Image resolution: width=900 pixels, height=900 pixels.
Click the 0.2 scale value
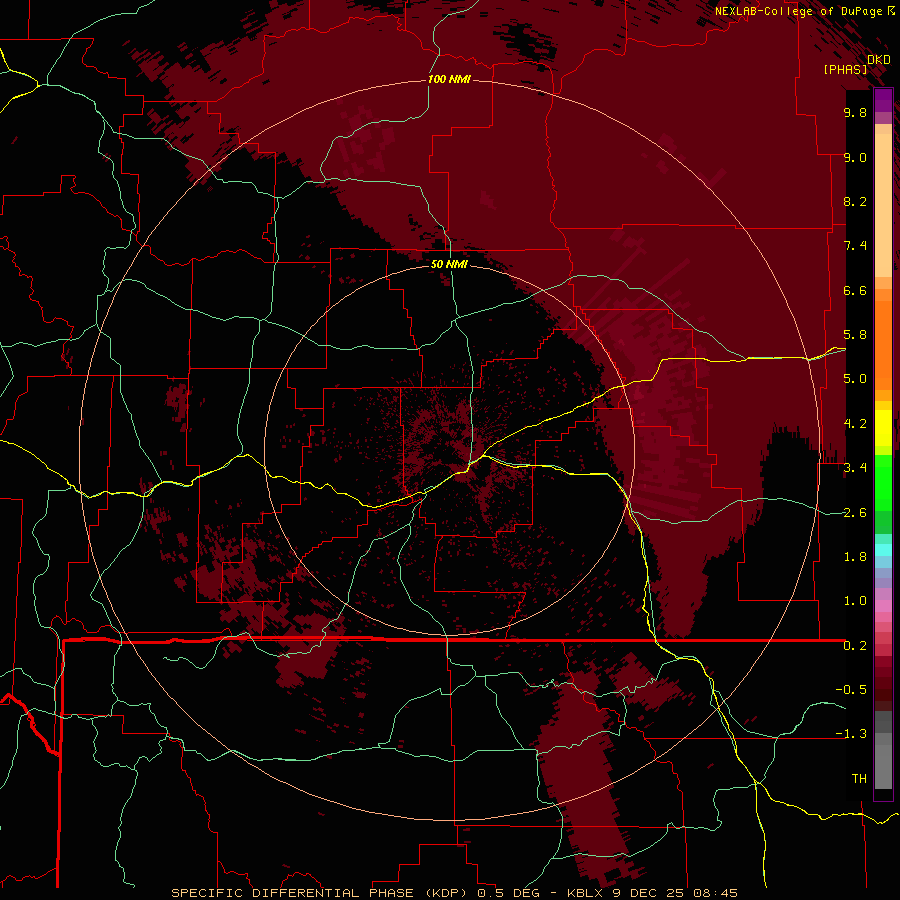(x=855, y=646)
